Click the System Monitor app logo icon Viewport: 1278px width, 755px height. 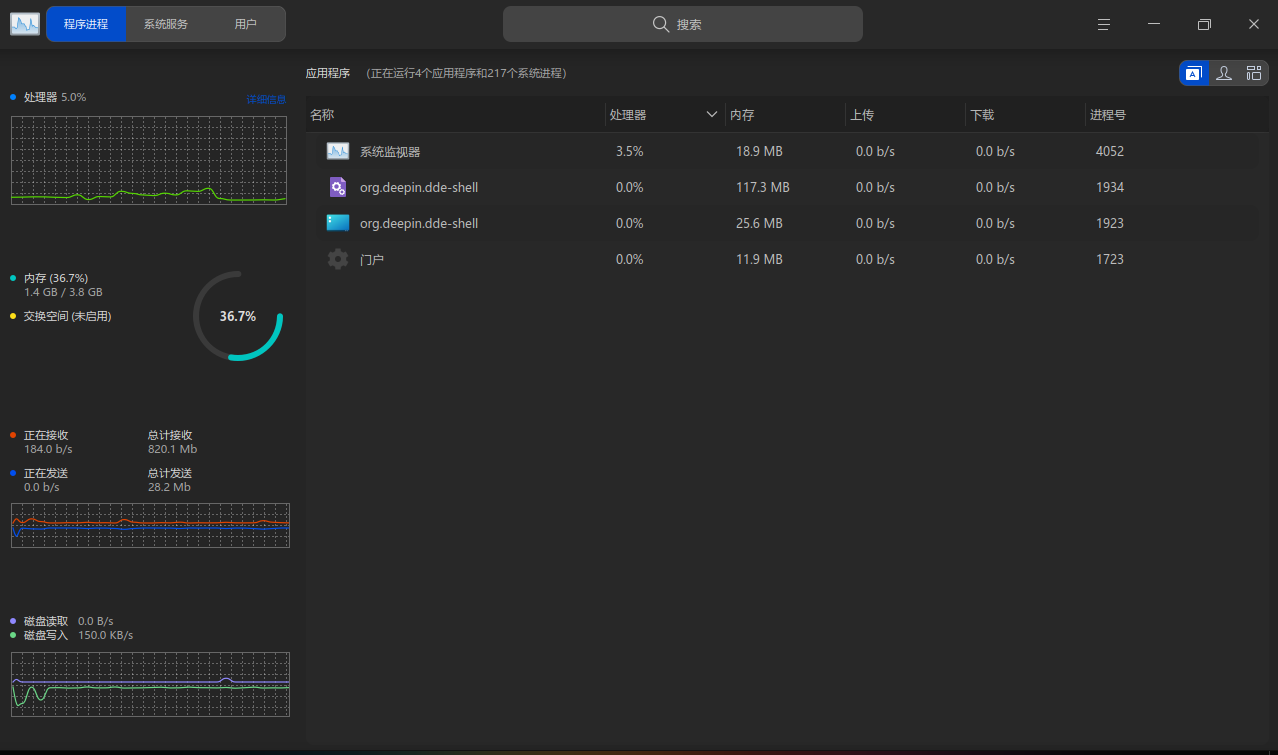[25, 24]
